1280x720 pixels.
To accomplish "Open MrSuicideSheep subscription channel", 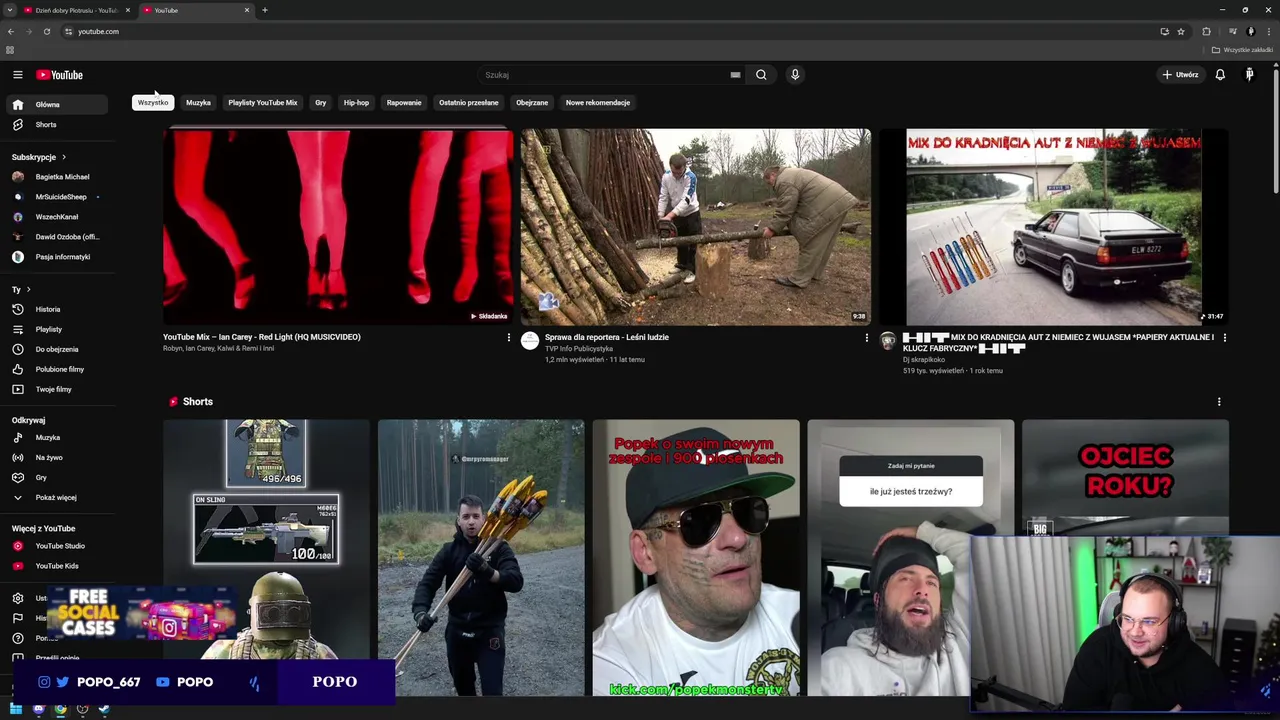I will coord(56,197).
